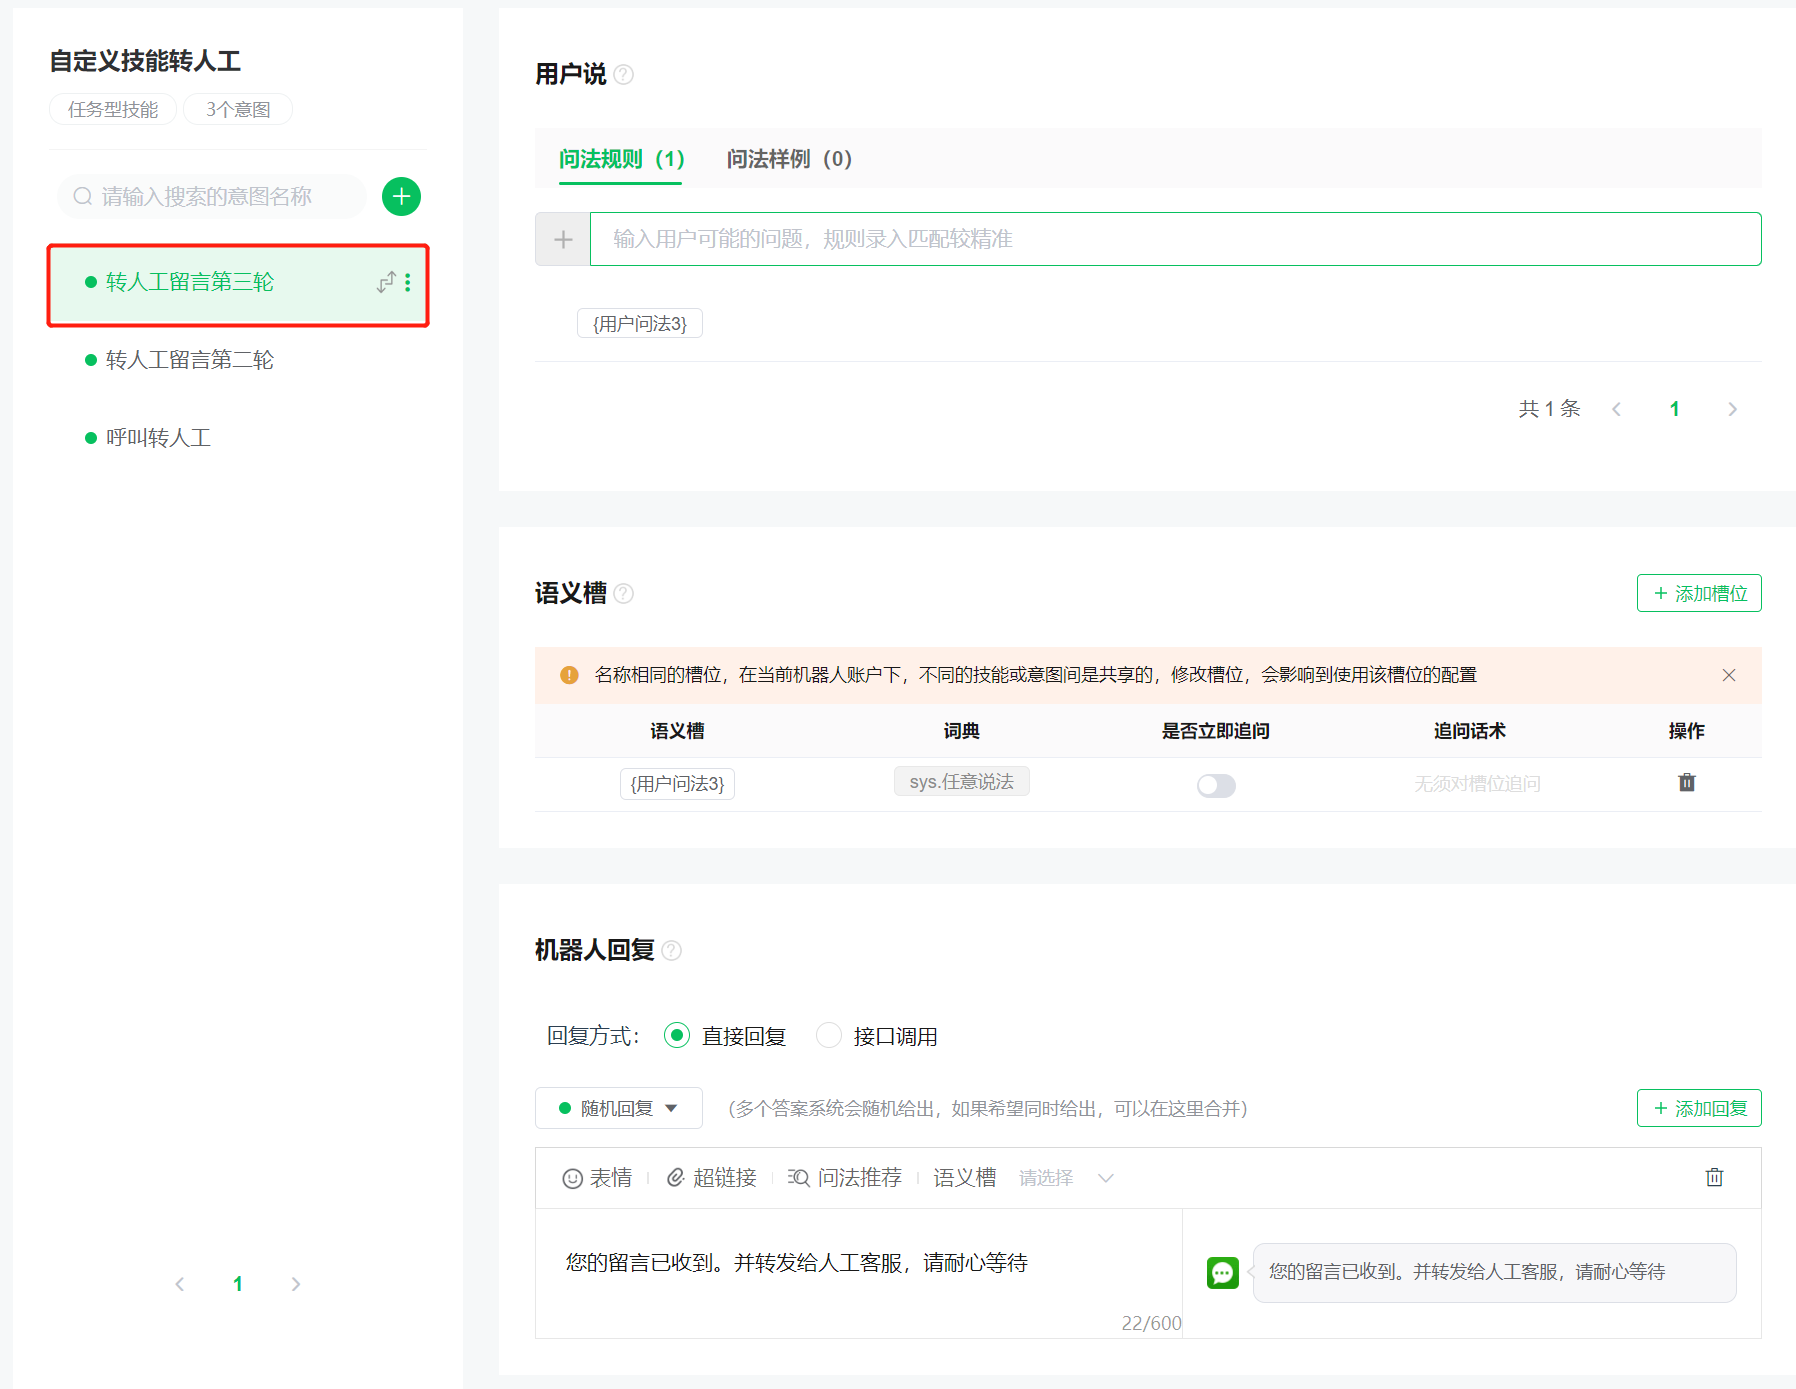
Task: Click the 添加槽位 button
Action: coord(1699,593)
